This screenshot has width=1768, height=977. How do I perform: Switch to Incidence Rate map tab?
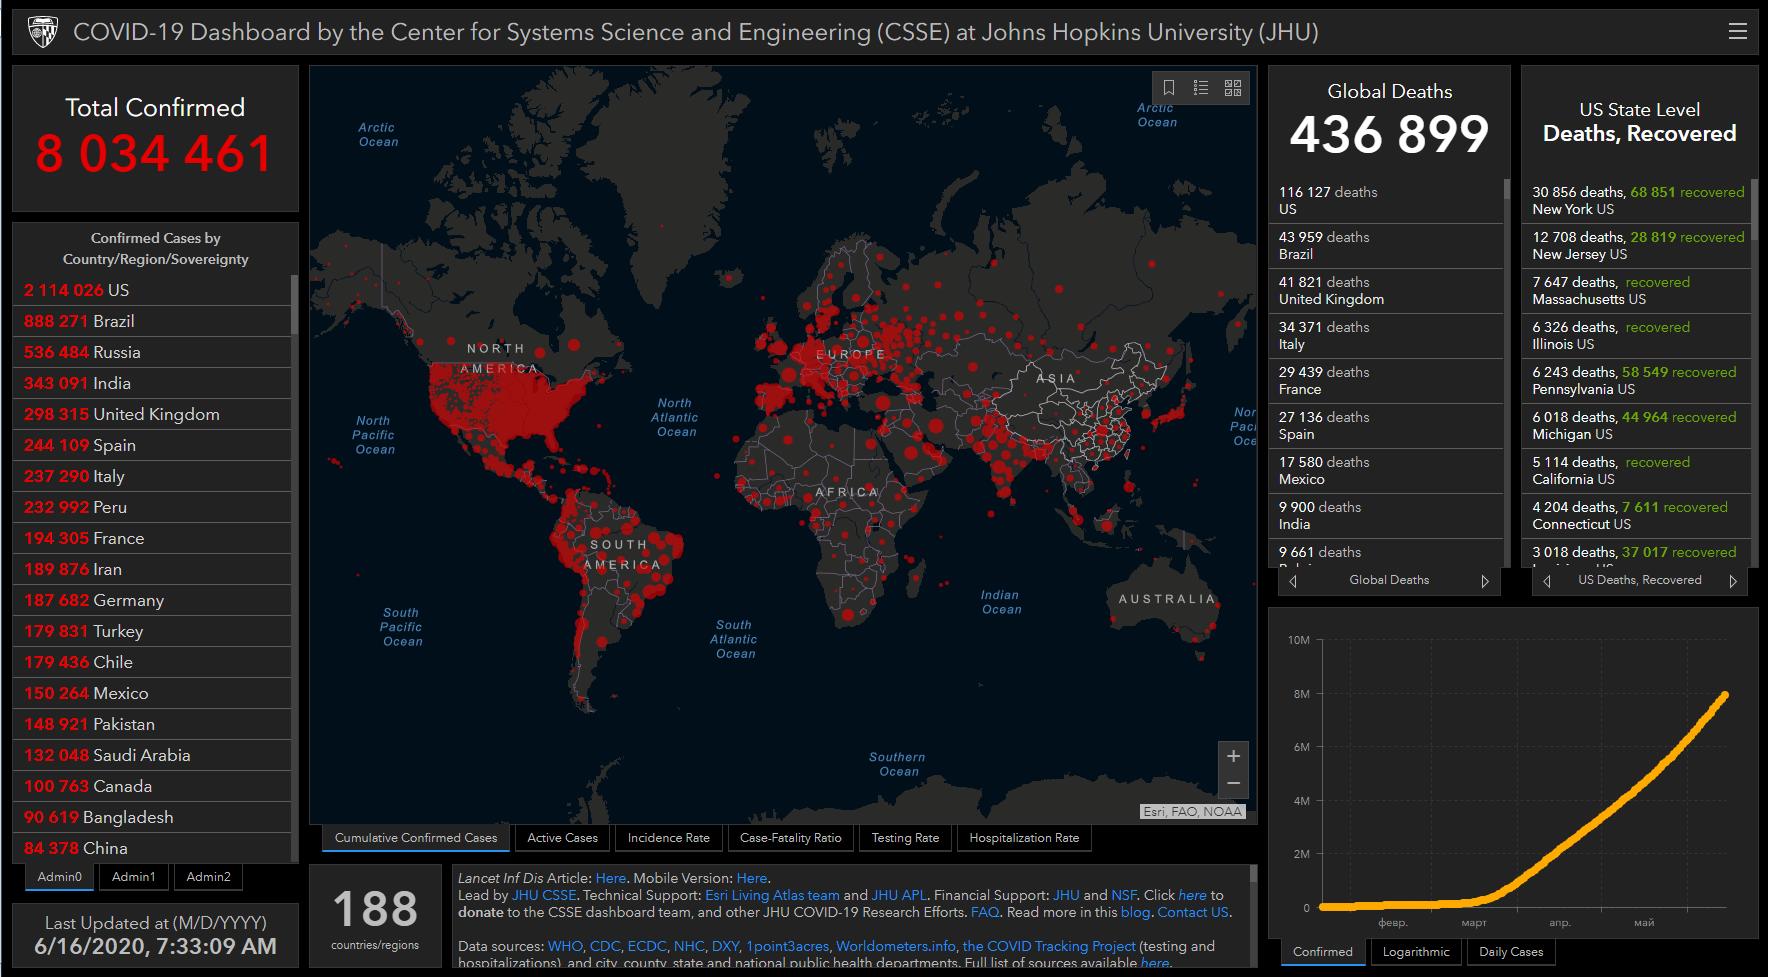click(x=668, y=838)
